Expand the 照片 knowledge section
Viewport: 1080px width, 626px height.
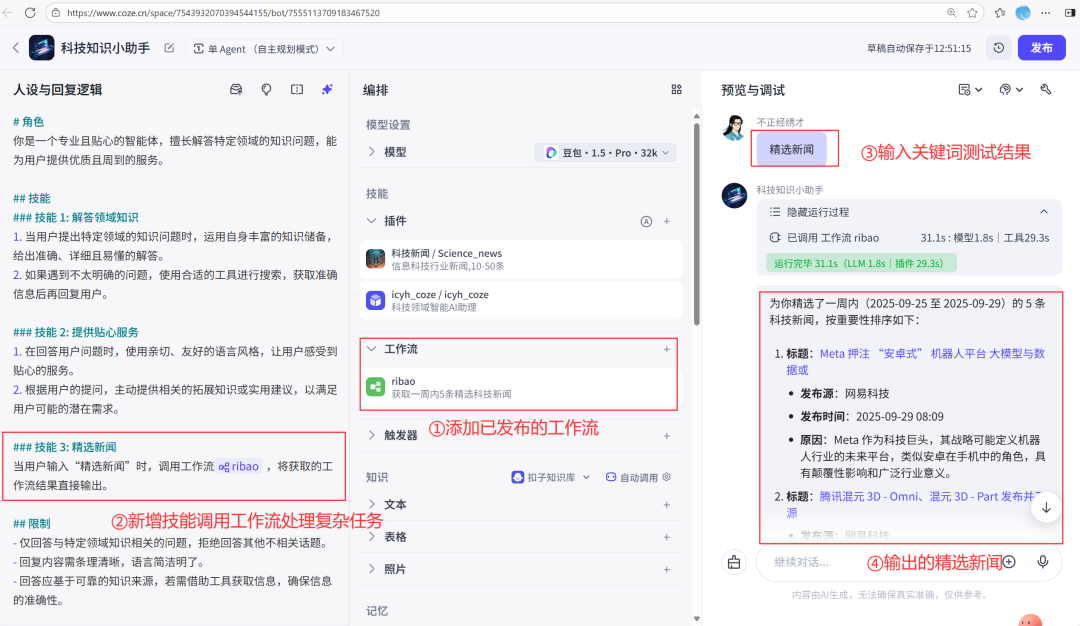(x=372, y=569)
